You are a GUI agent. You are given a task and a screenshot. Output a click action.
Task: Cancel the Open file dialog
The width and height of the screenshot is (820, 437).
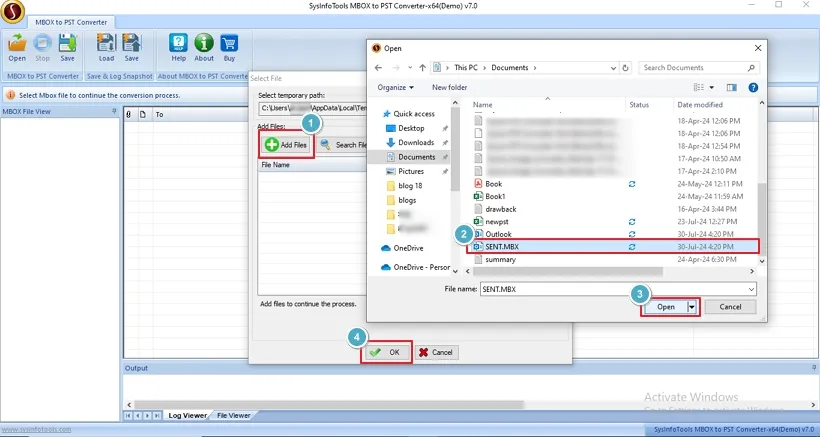point(730,307)
